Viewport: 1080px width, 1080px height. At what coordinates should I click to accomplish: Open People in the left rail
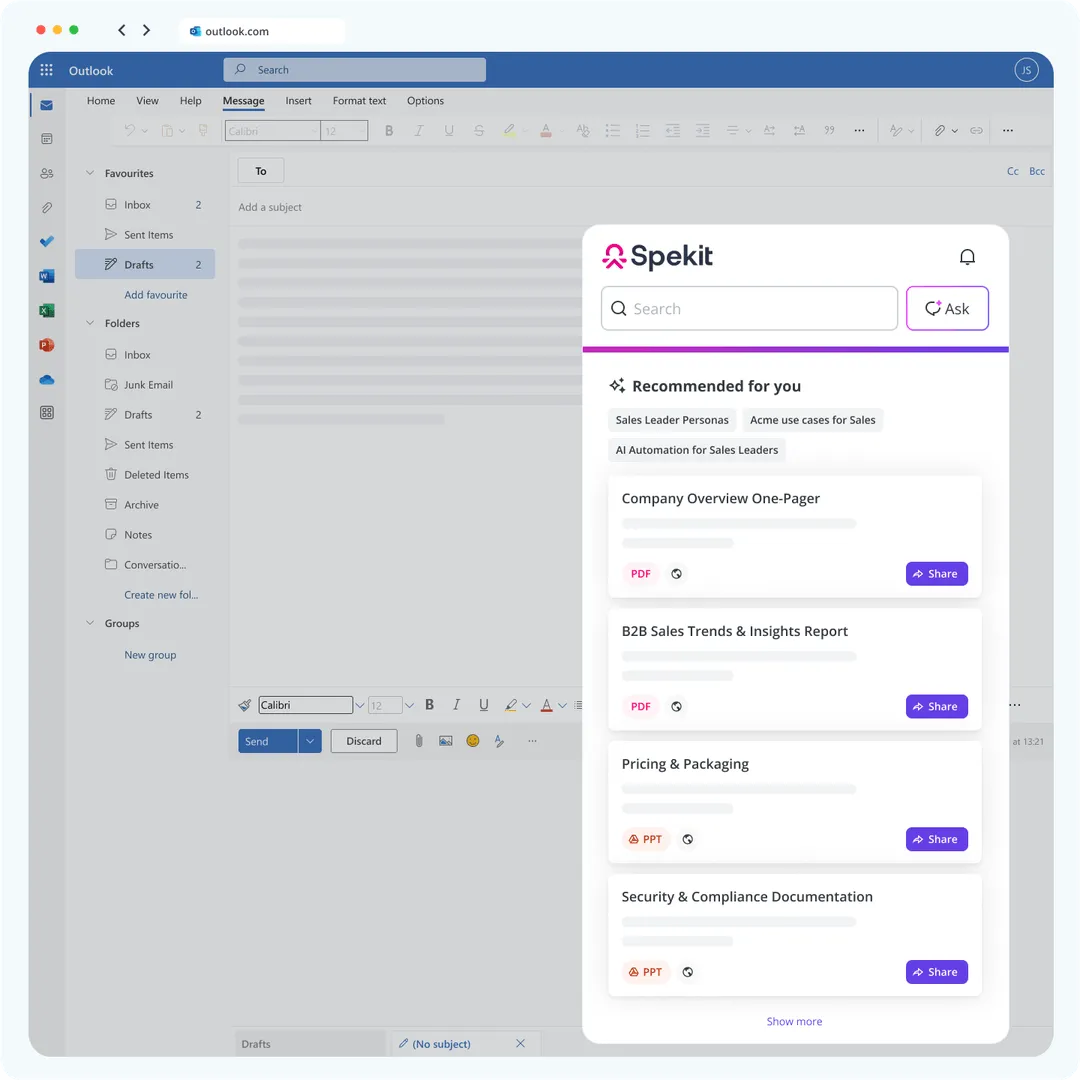[x=46, y=174]
